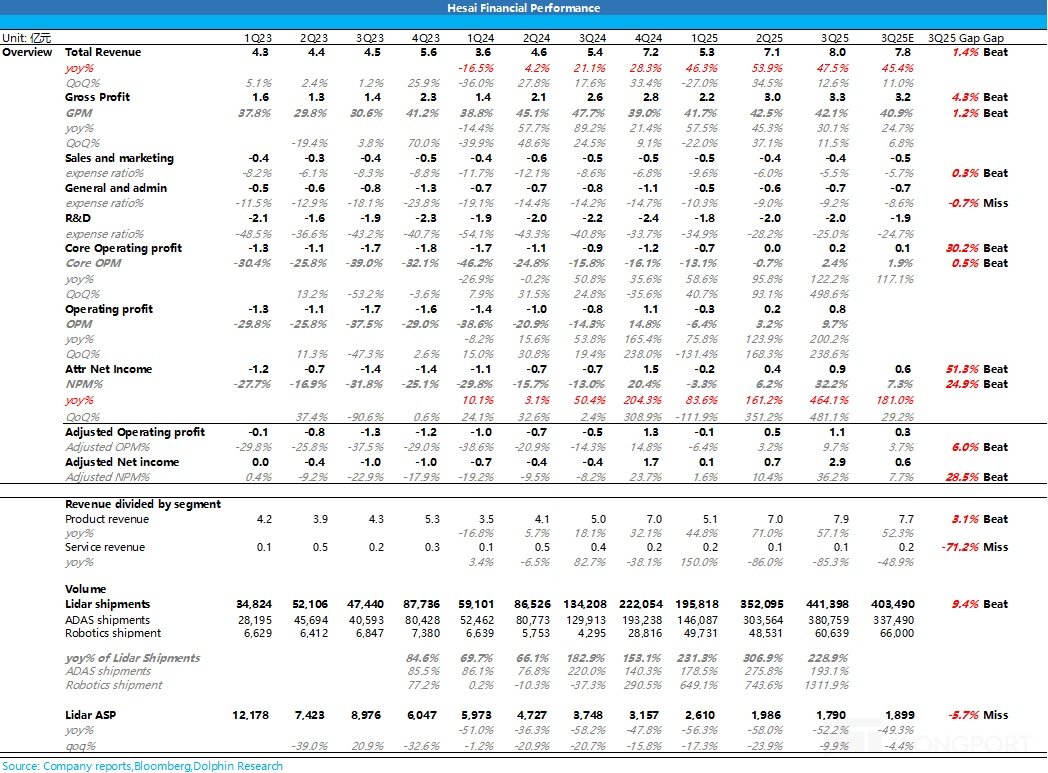Image resolution: width=1048 pixels, height=773 pixels.
Task: Click the Sales and marketing row label
Action: pos(119,158)
